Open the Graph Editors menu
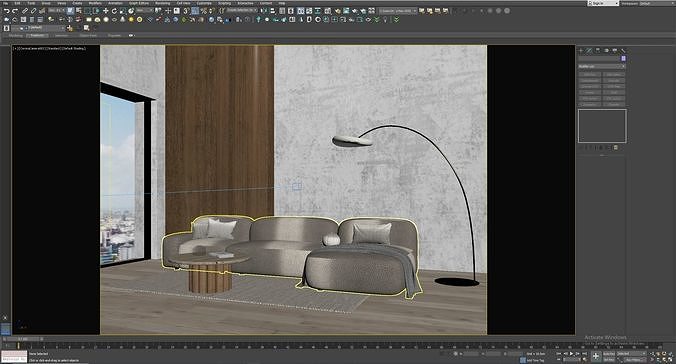 139,3
